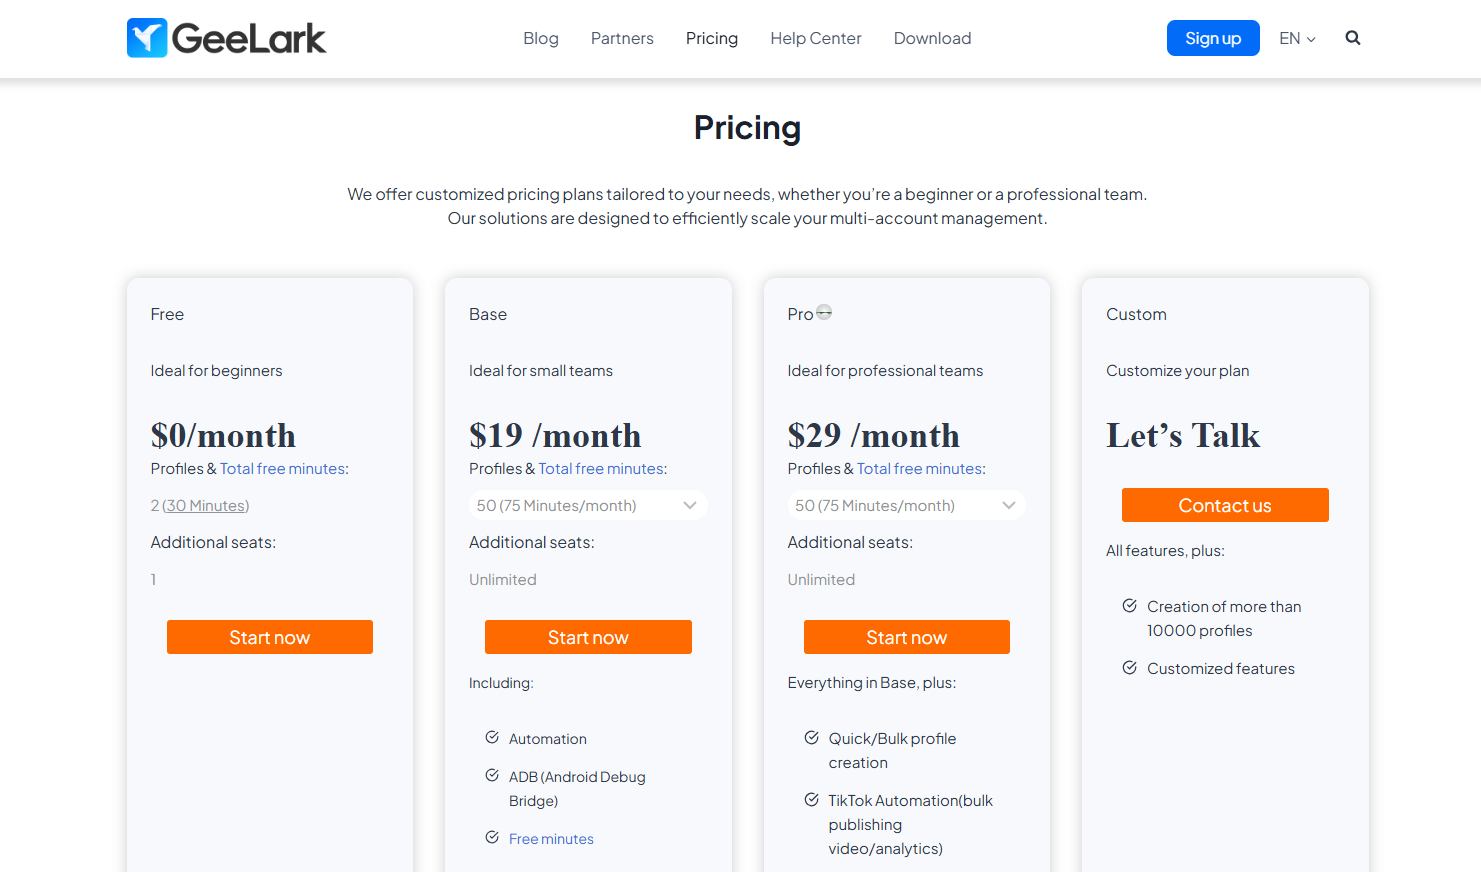The width and height of the screenshot is (1481, 872).
Task: Click the blue Sign up button
Action: (x=1213, y=38)
